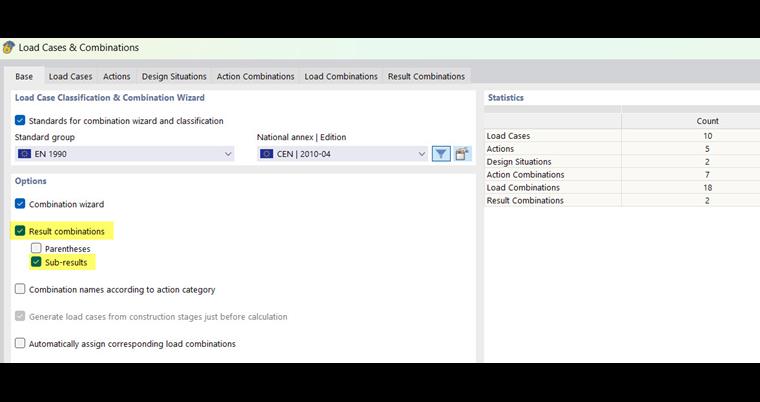Click the Load Cases & Combinations window icon
The image size is (760, 402).
(x=9, y=48)
